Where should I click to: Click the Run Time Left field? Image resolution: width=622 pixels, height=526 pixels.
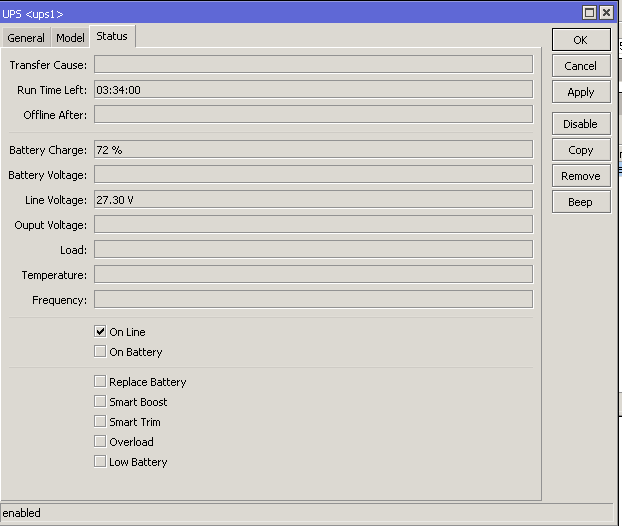pyautogui.click(x=313, y=90)
